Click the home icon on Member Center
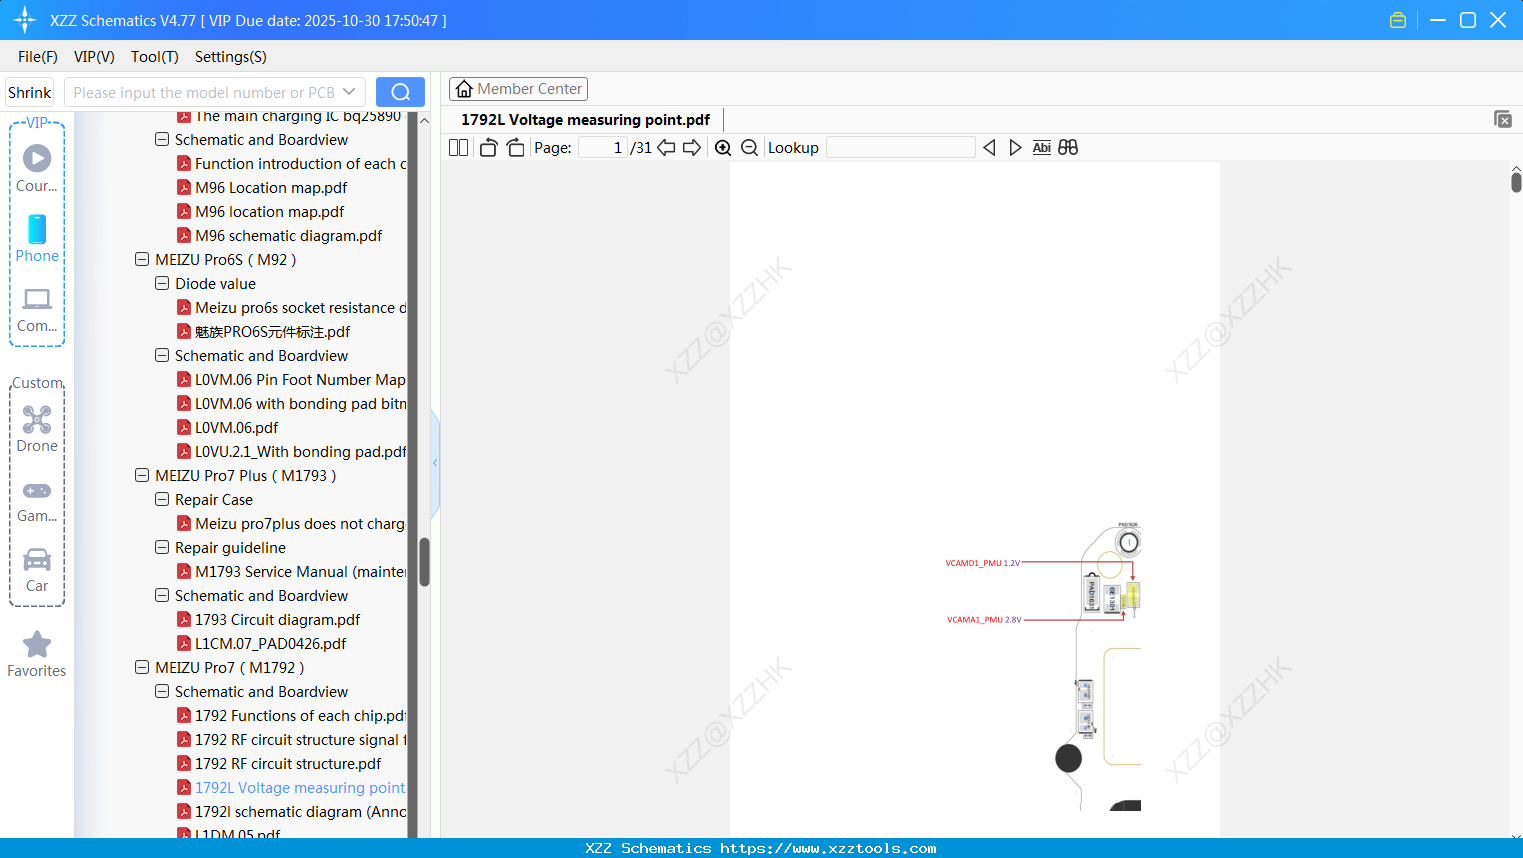This screenshot has height=858, width=1523. (464, 89)
